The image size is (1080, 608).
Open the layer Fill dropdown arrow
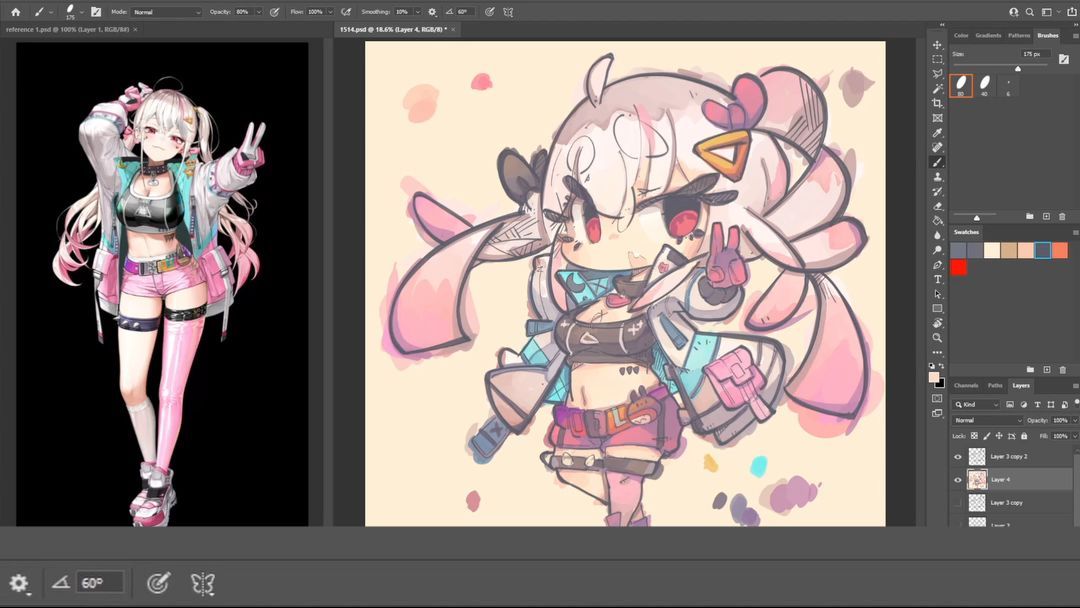[x=1074, y=436]
